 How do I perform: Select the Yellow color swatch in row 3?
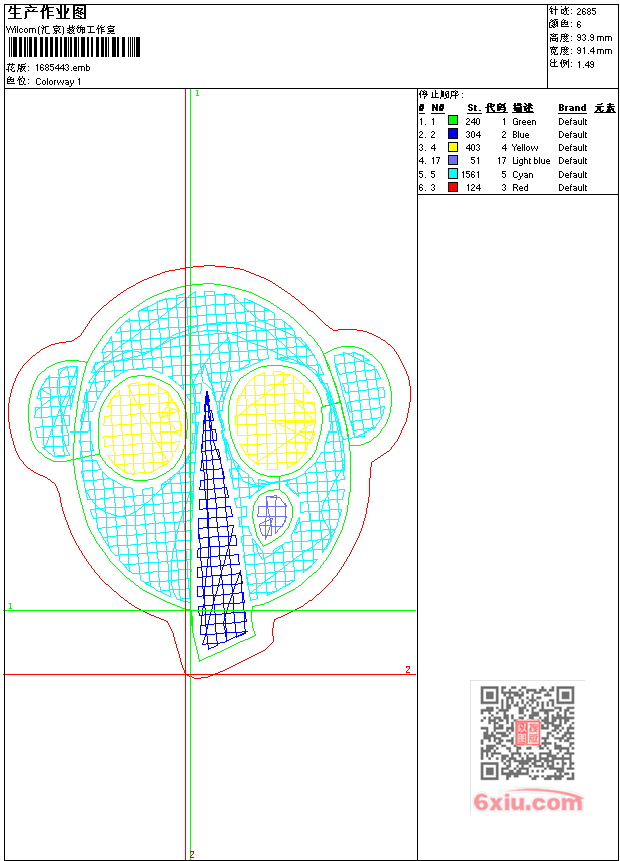pos(453,147)
